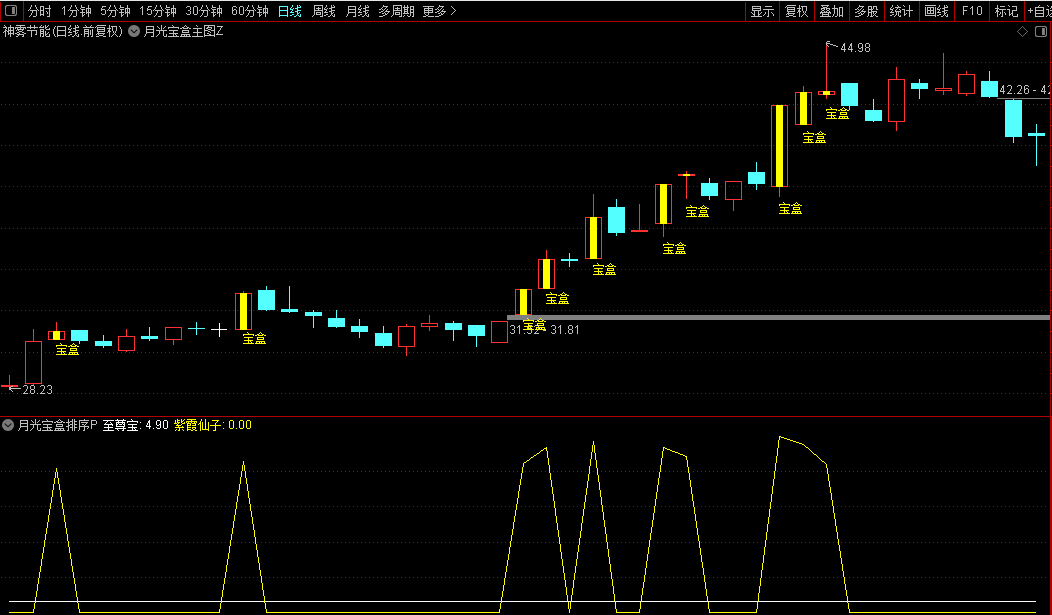1052x615 pixels.
Task: Select the 30分钟 period tab
Action: click(x=204, y=11)
